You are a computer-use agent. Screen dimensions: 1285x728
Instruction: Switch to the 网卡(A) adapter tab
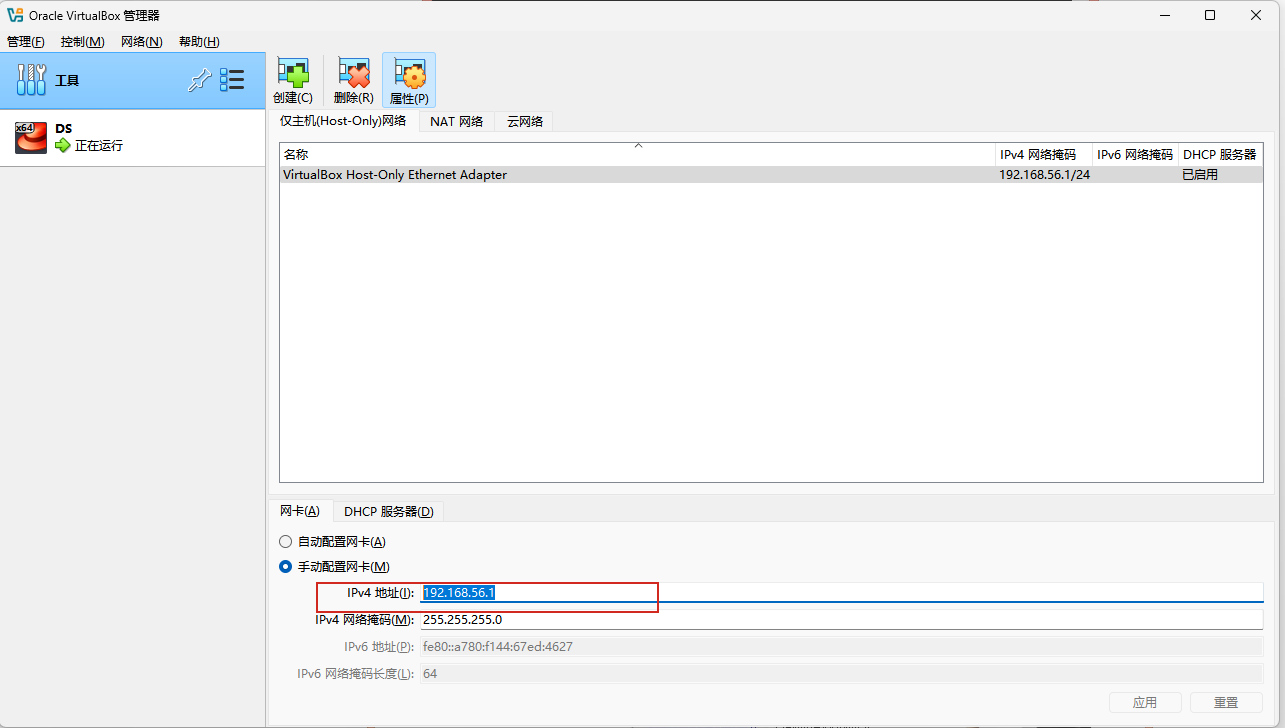coord(300,511)
